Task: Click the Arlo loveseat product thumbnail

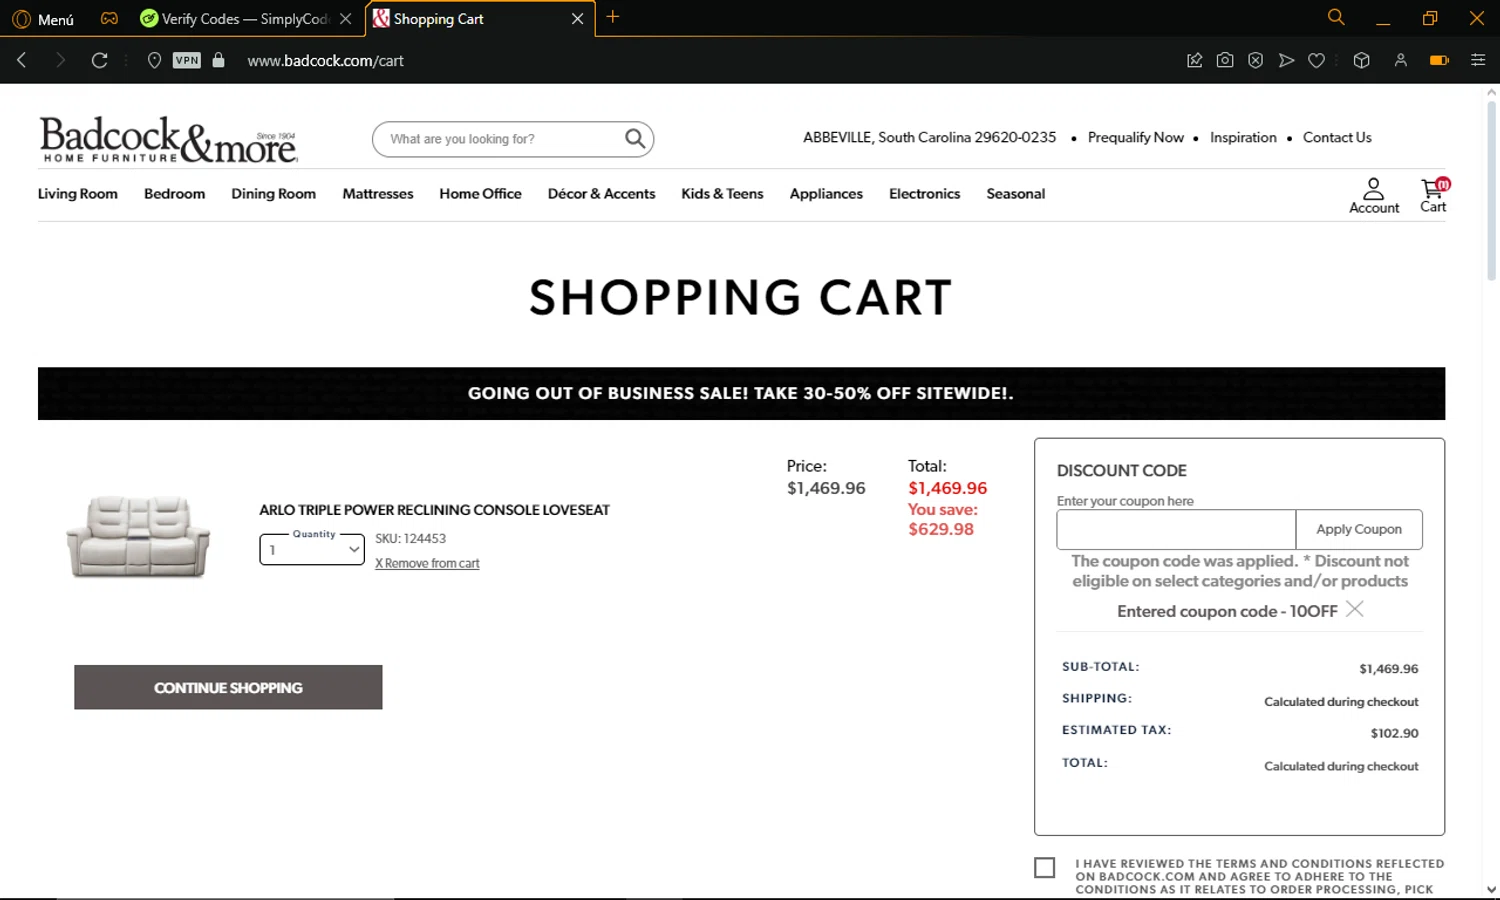Action: 138,537
